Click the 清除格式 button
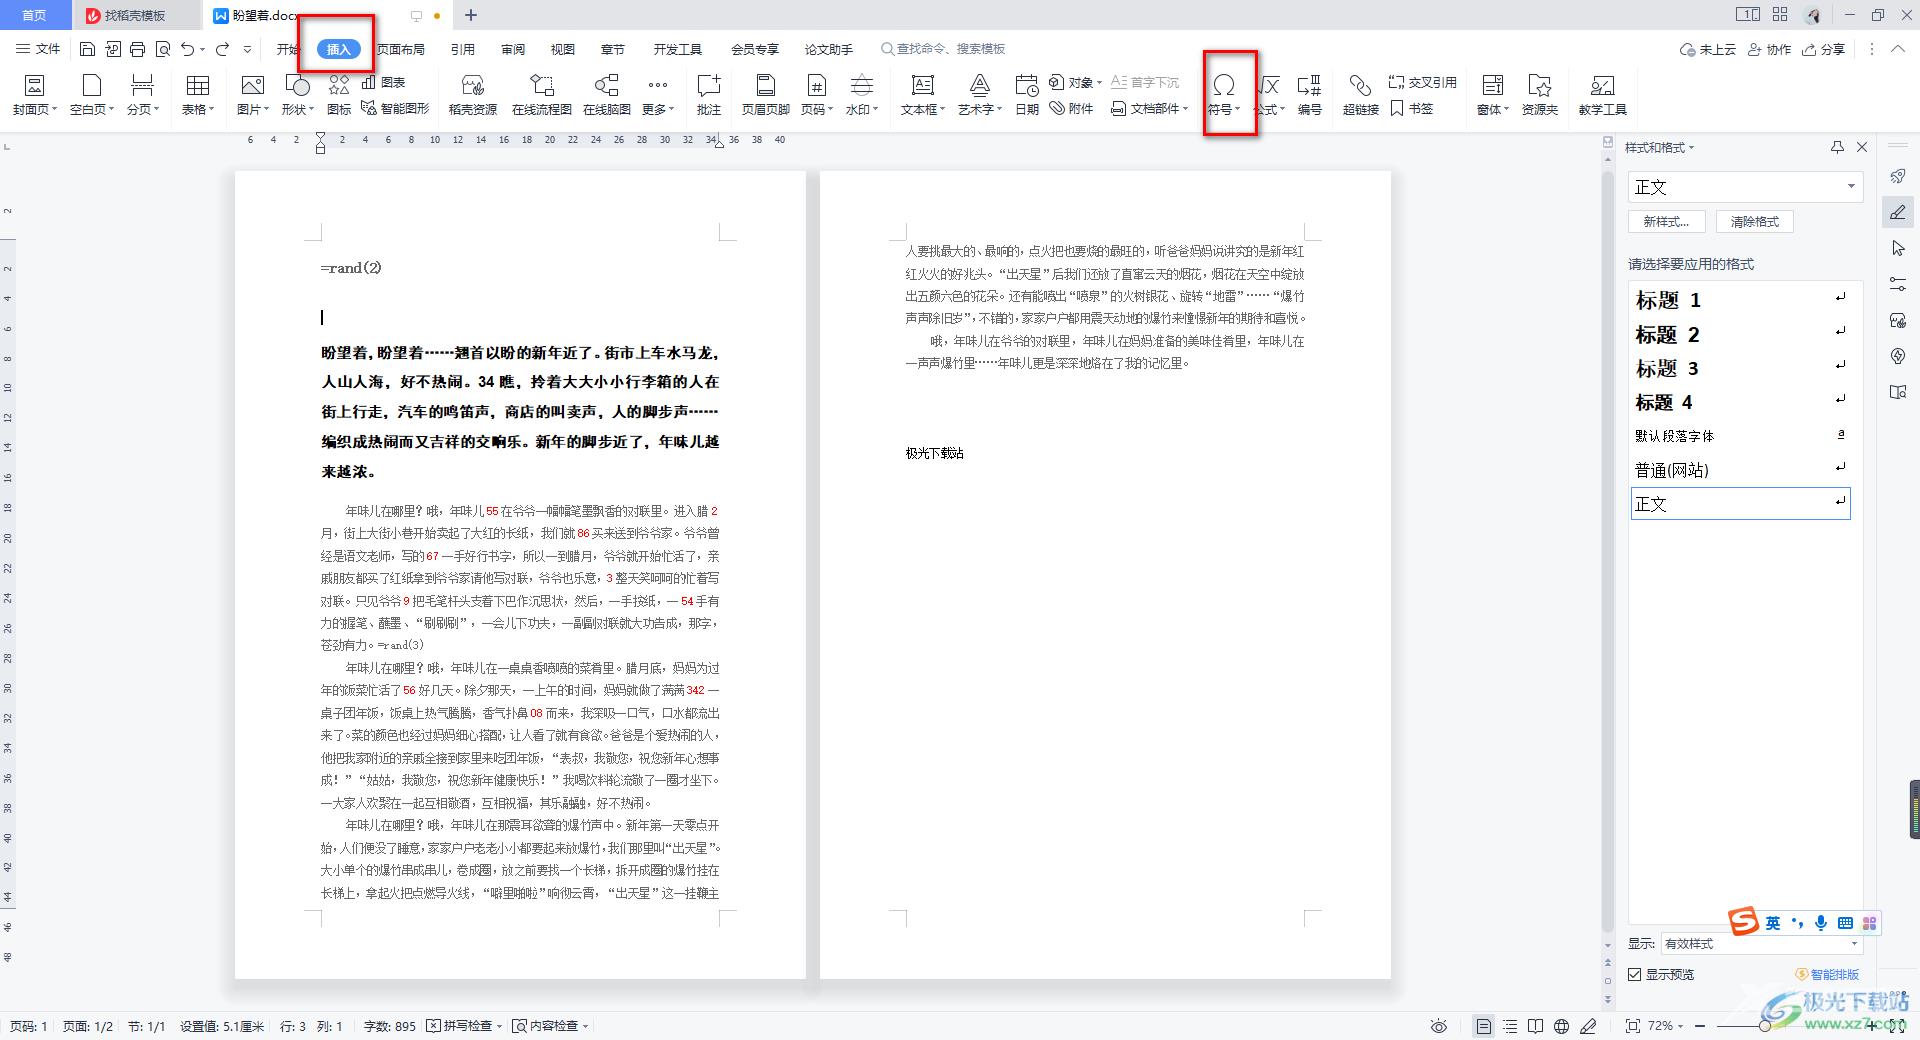The height and width of the screenshot is (1040, 1920). 1755,222
